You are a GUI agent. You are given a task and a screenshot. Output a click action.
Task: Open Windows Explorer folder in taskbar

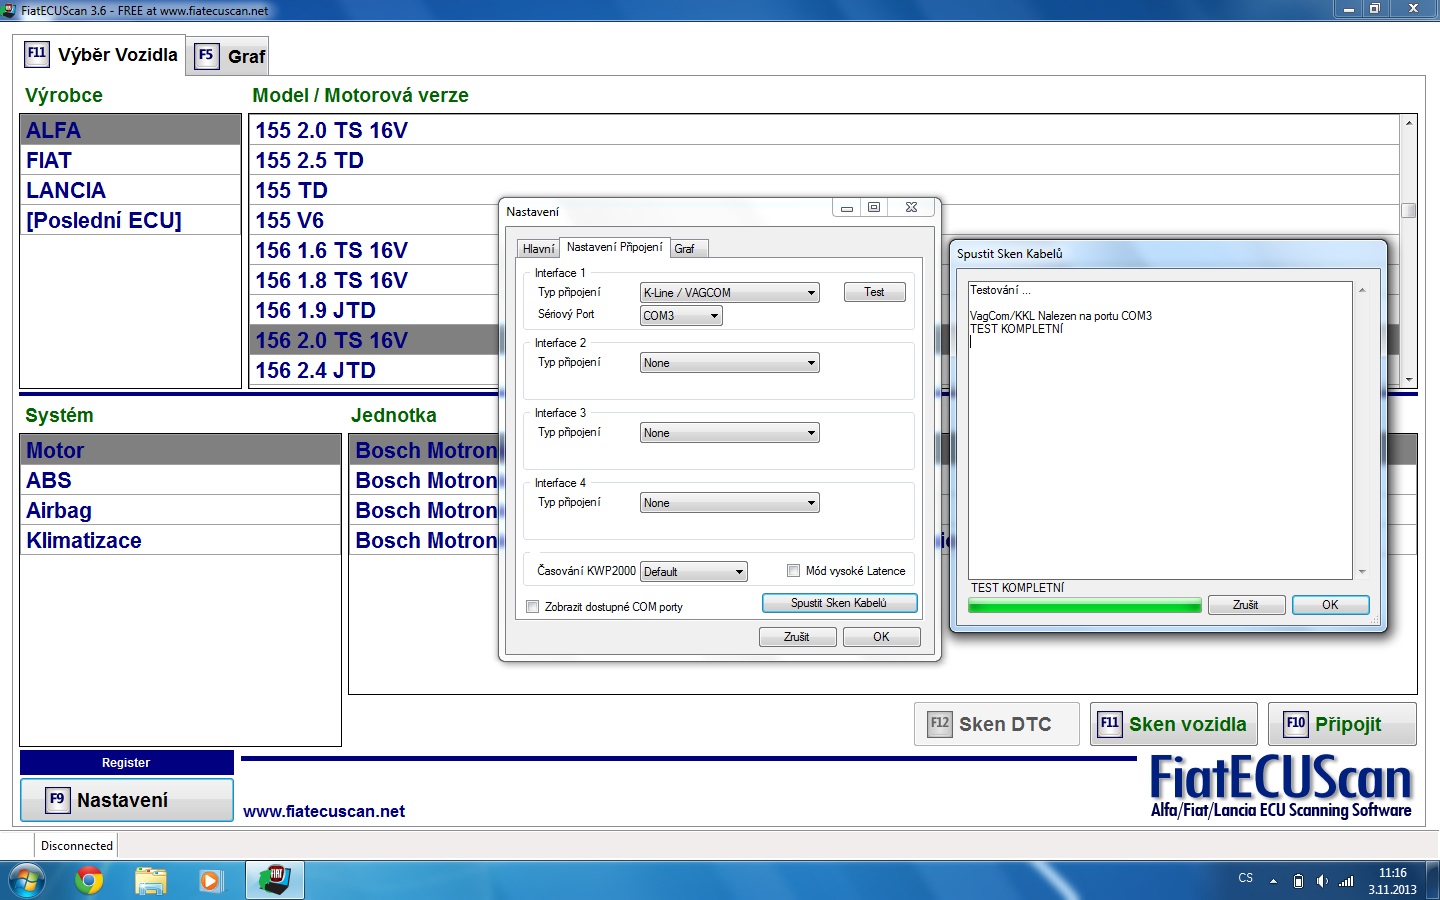pyautogui.click(x=150, y=881)
